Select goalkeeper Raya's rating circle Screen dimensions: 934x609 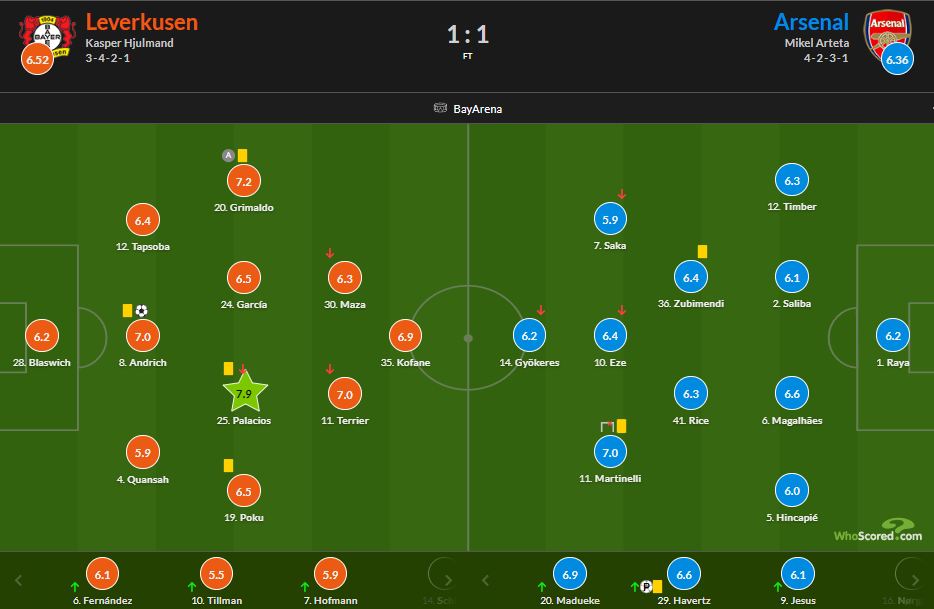pos(893,337)
